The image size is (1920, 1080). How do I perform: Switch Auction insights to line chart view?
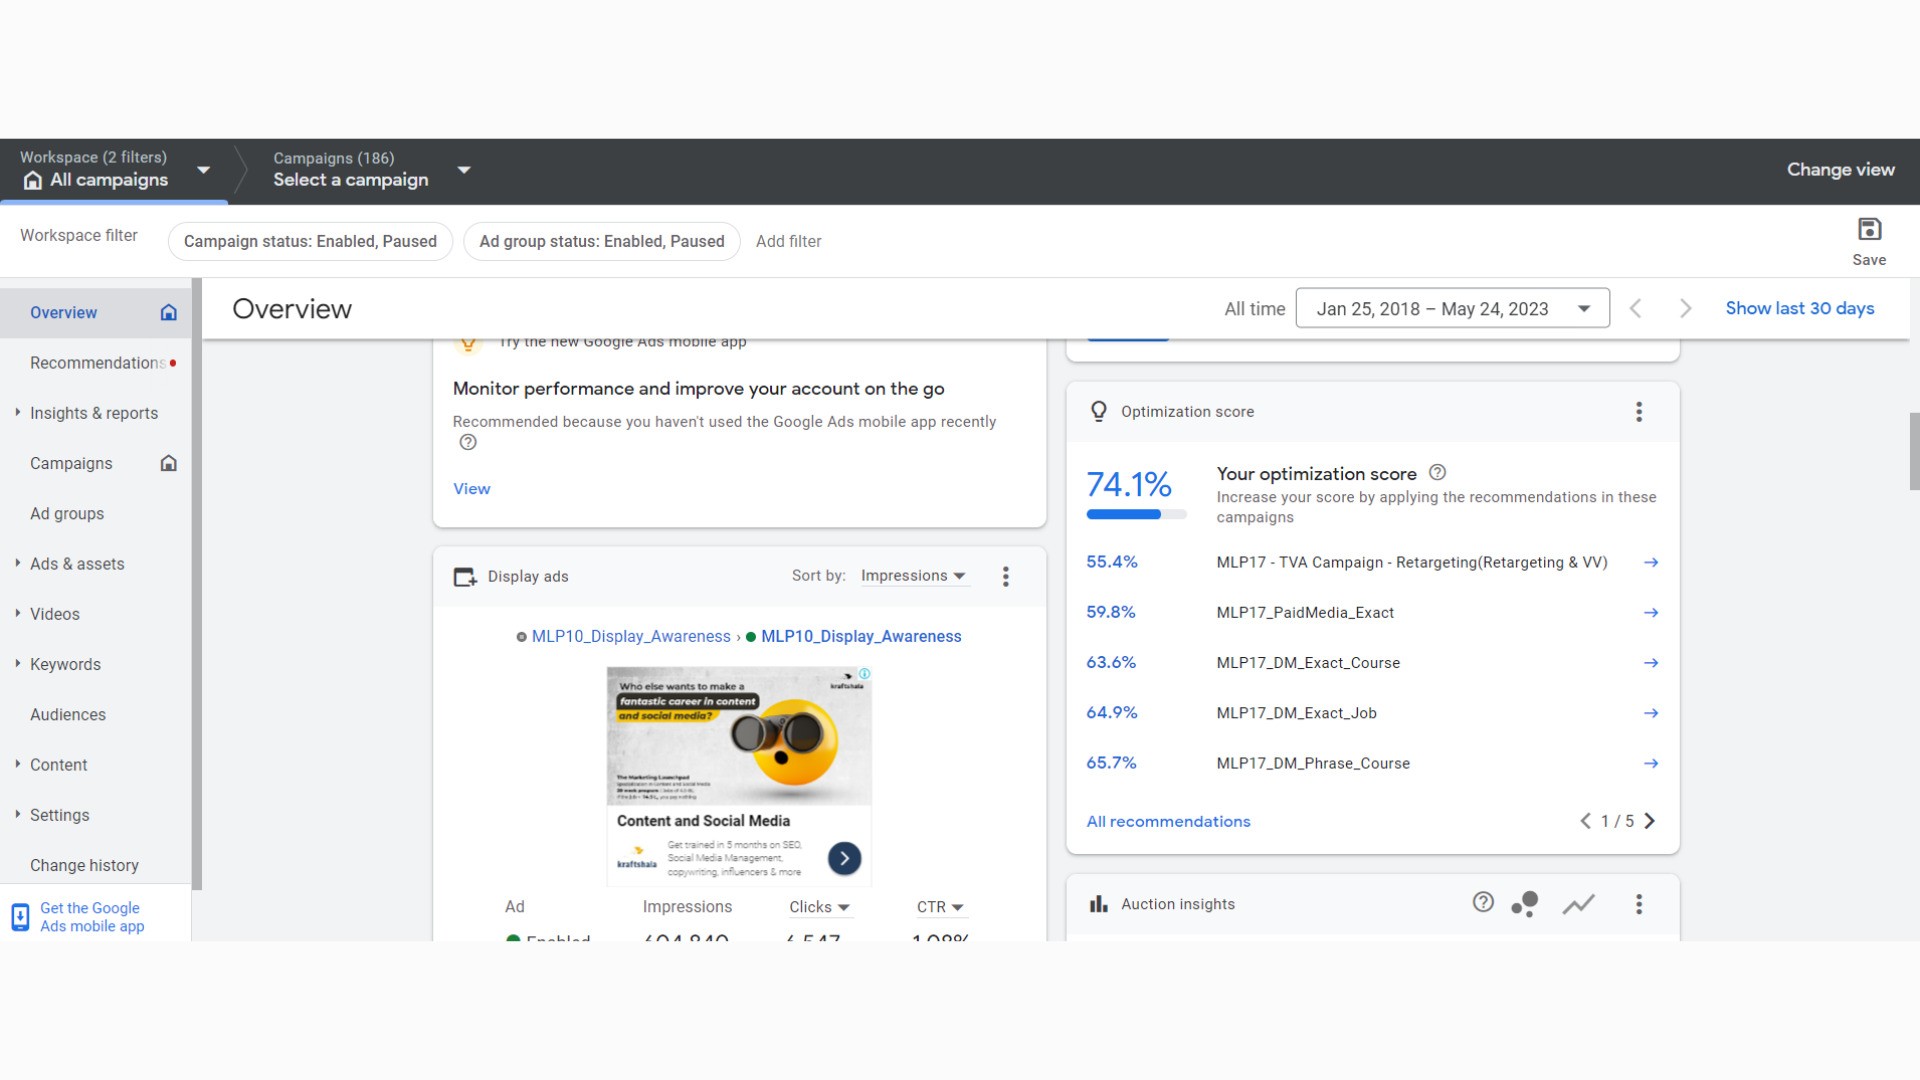pos(1579,904)
